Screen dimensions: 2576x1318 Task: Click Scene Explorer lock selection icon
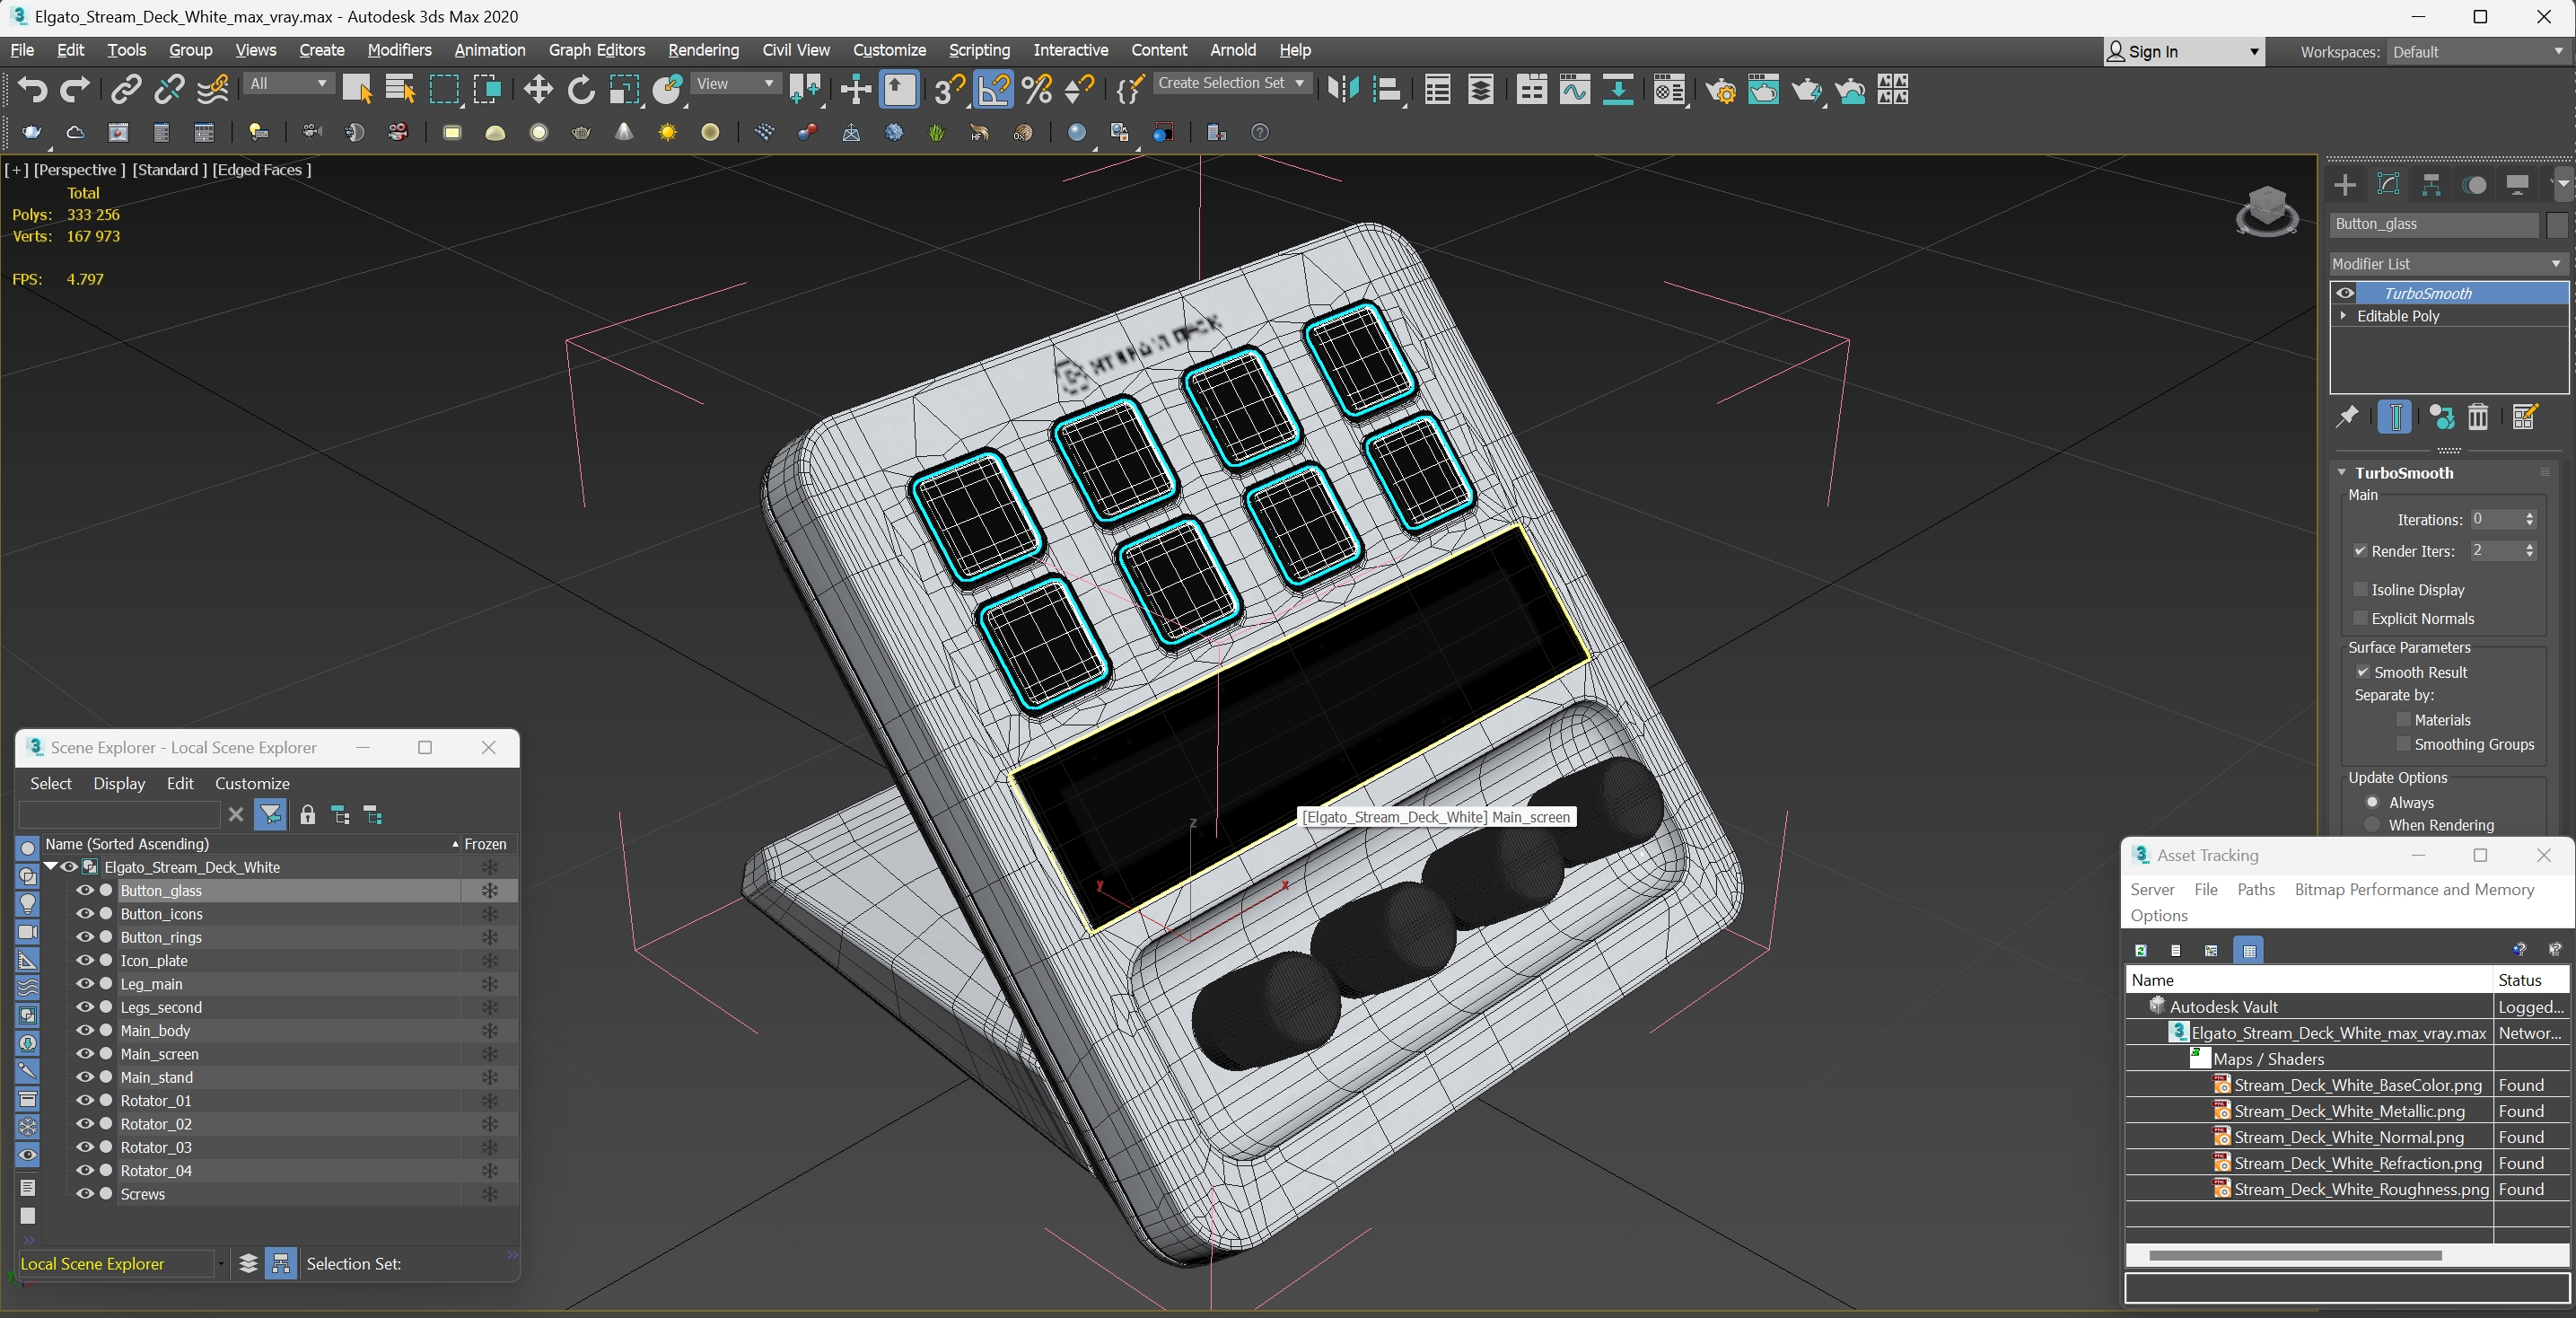tap(307, 815)
